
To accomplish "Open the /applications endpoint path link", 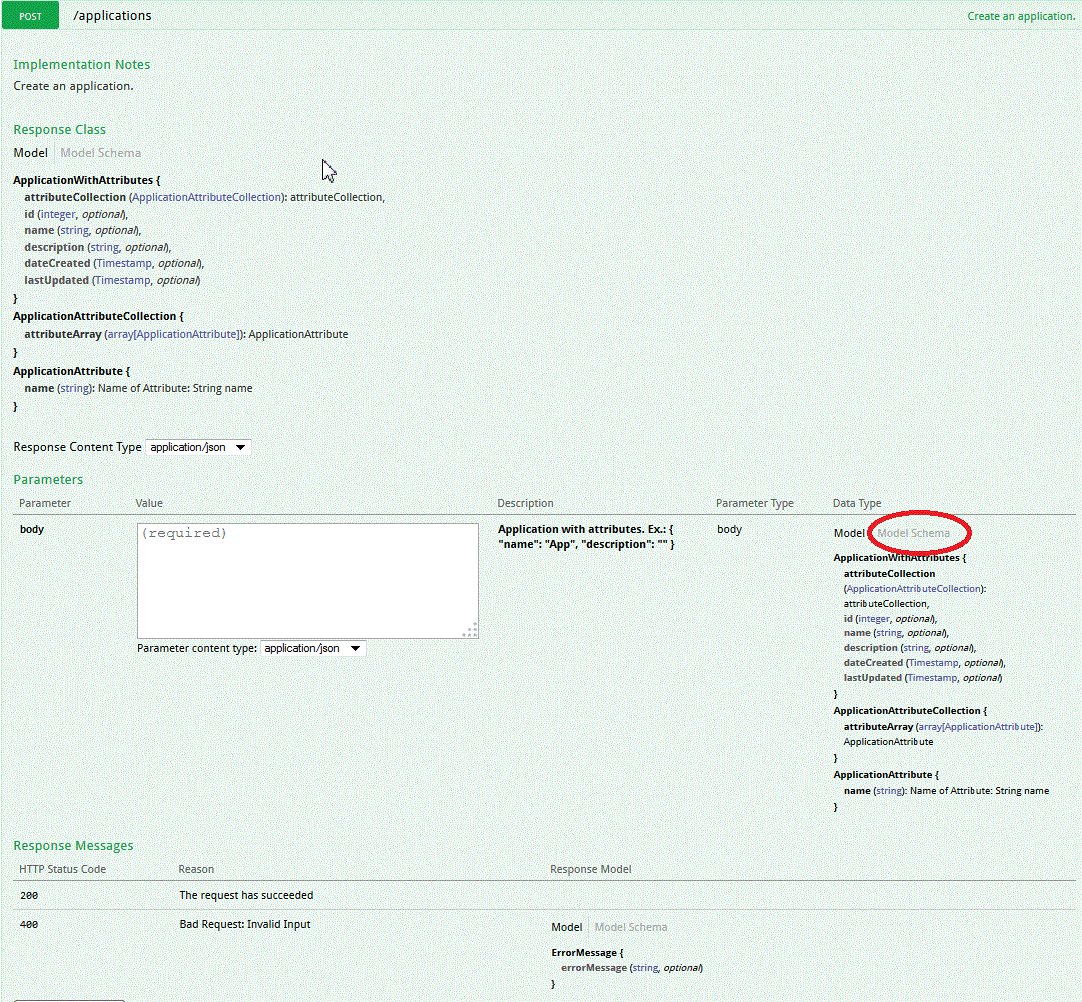I will [112, 15].
